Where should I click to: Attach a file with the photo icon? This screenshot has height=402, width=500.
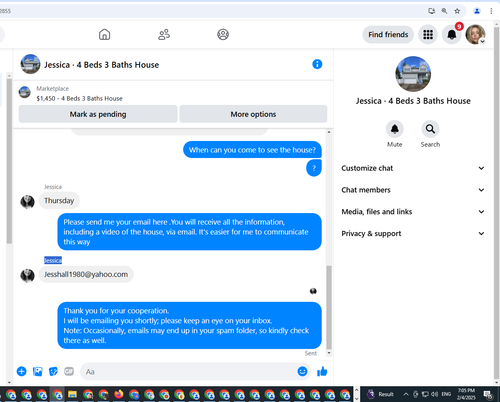[38, 371]
